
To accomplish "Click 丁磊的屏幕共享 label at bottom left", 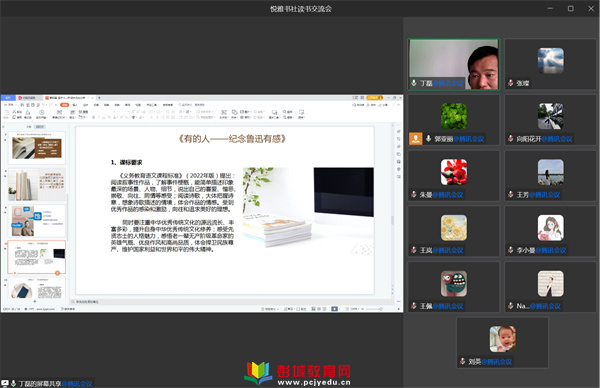I will [x=40, y=383].
